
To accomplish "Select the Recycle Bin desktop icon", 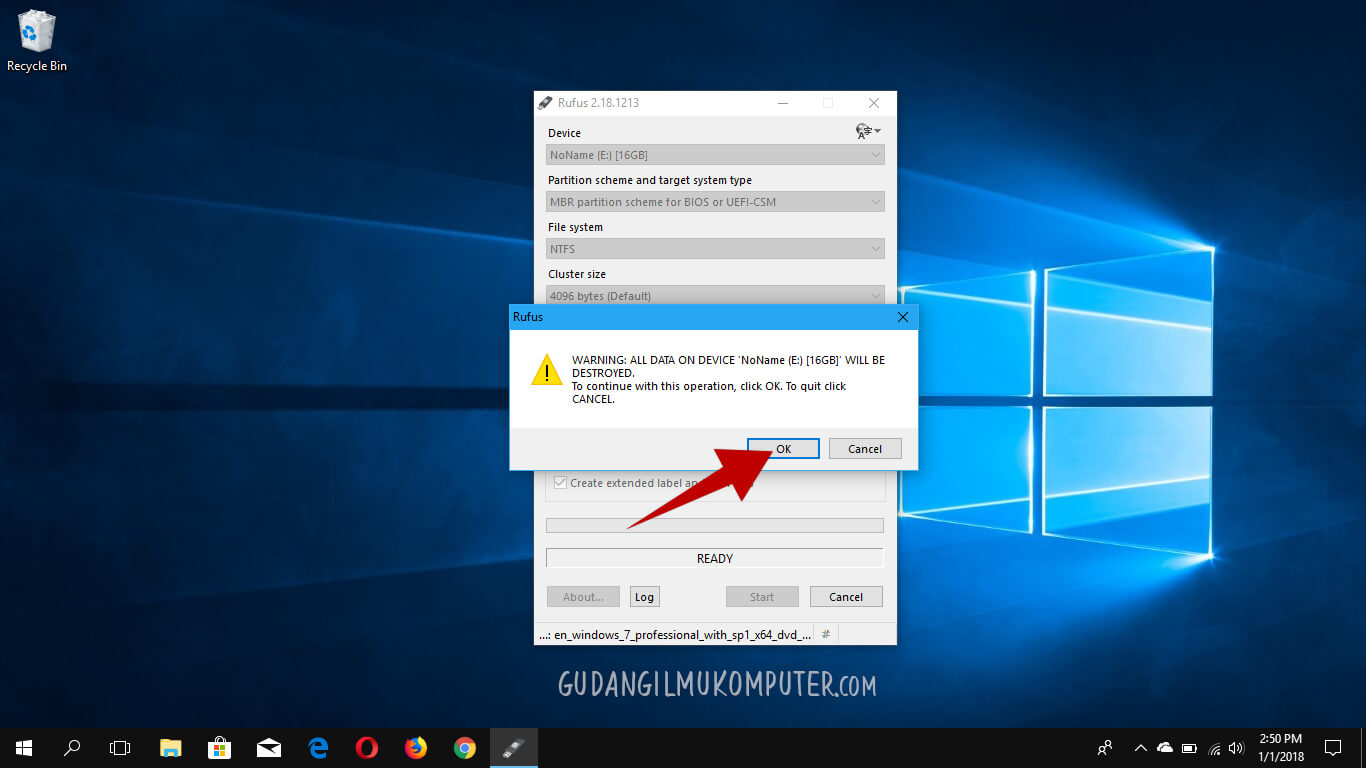I will pos(37,41).
